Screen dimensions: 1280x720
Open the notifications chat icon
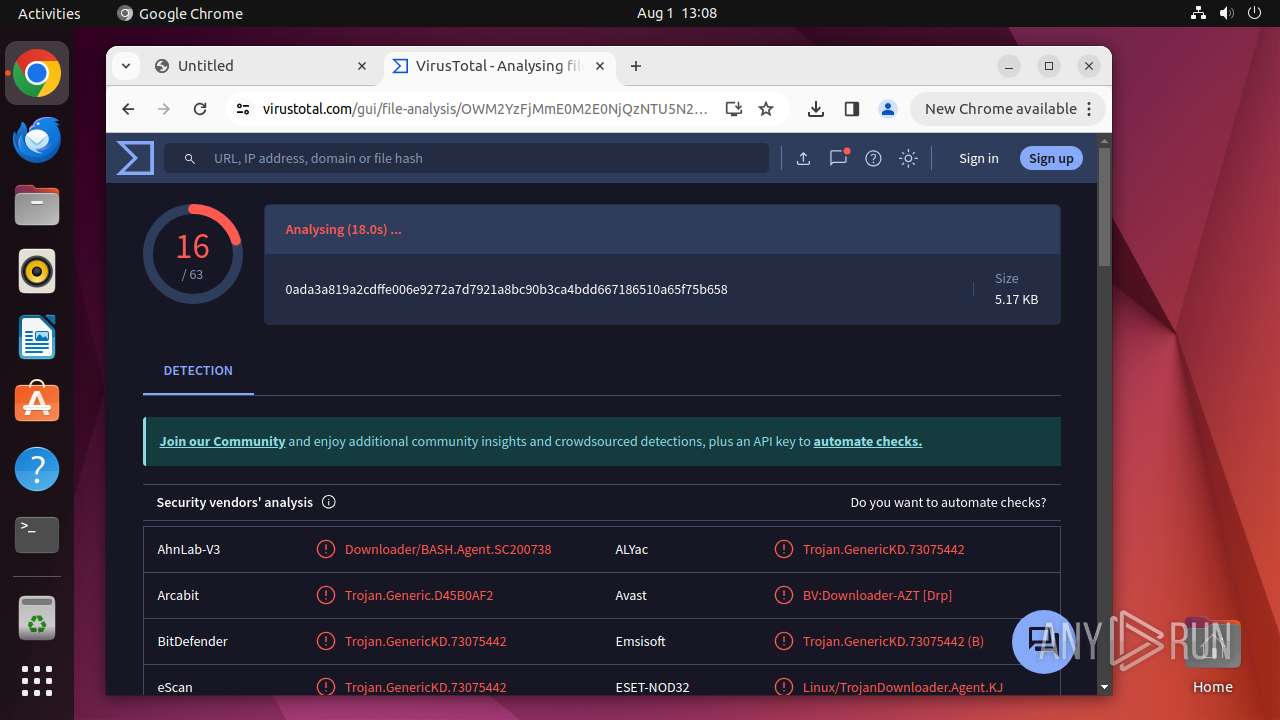[838, 158]
